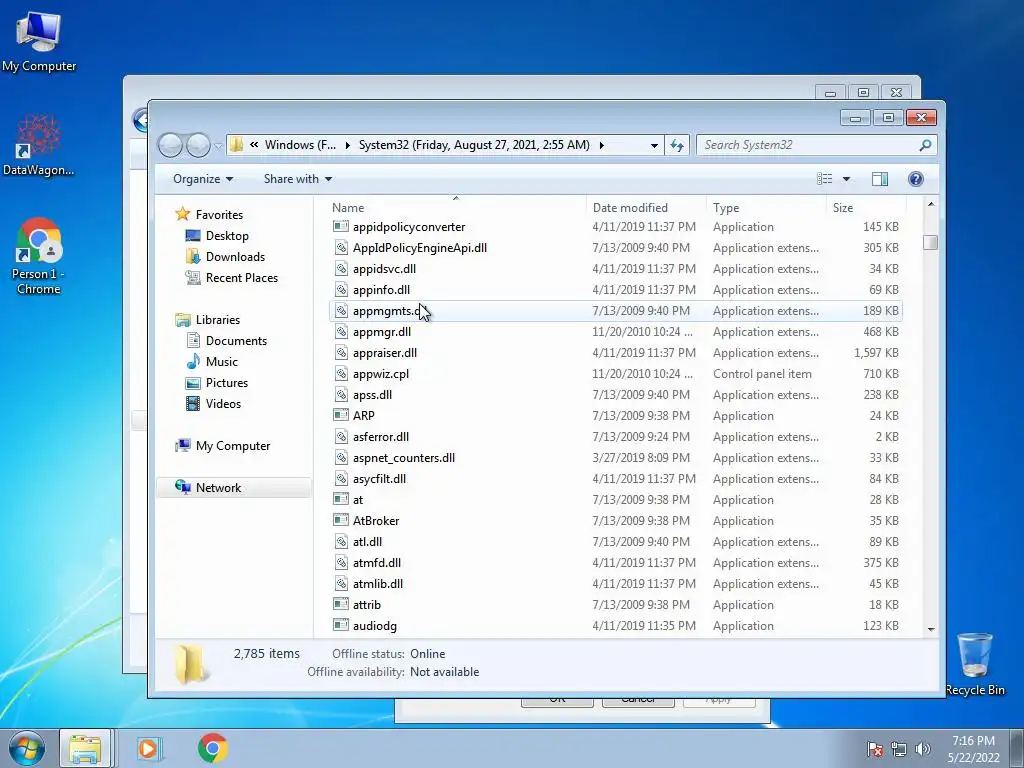Select the appwiz.cpl control panel item
This screenshot has height=768, width=1024.
pyautogui.click(x=615, y=374)
